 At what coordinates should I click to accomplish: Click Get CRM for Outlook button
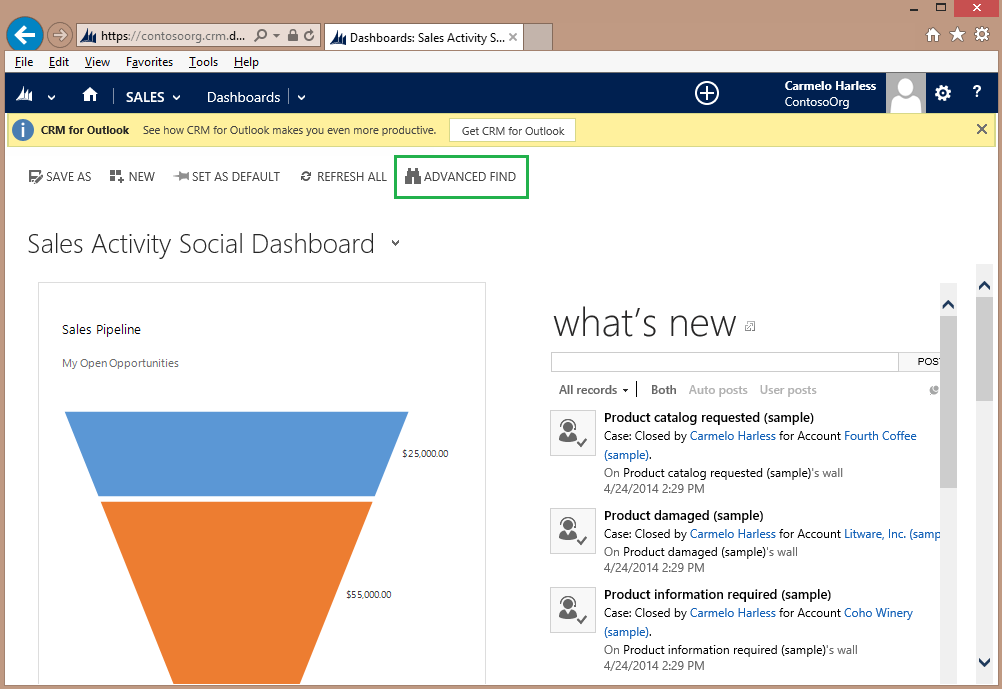512,131
